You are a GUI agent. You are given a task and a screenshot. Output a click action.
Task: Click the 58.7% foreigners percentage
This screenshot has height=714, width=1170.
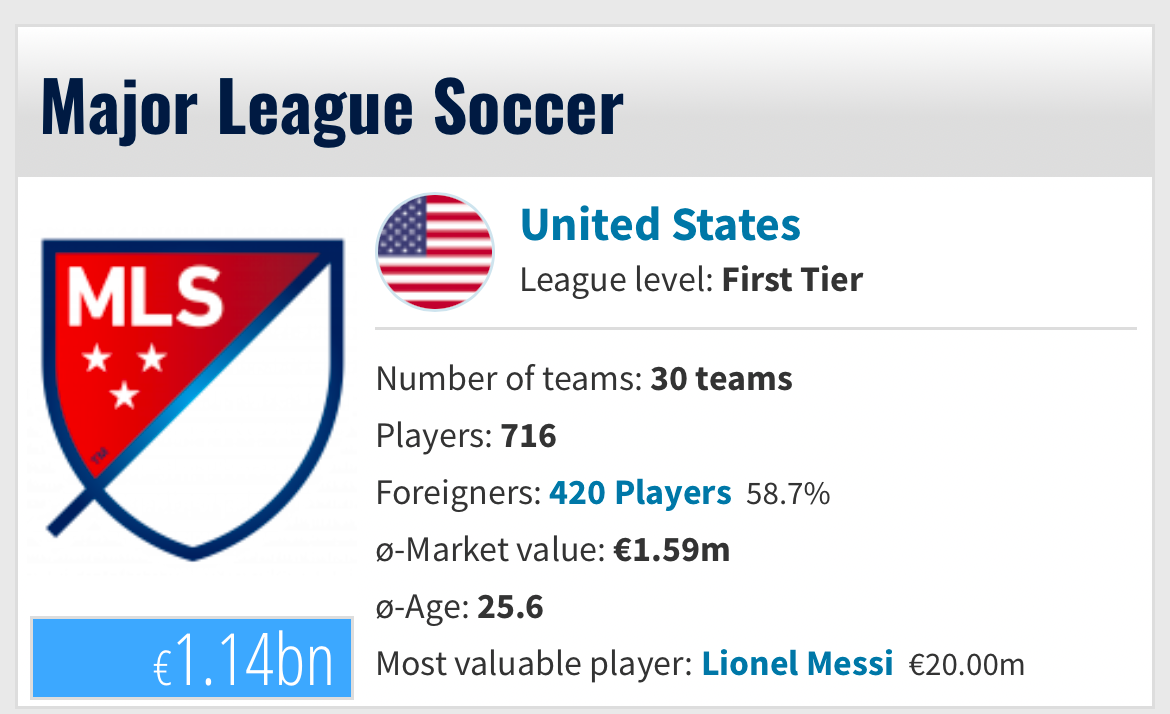click(788, 494)
